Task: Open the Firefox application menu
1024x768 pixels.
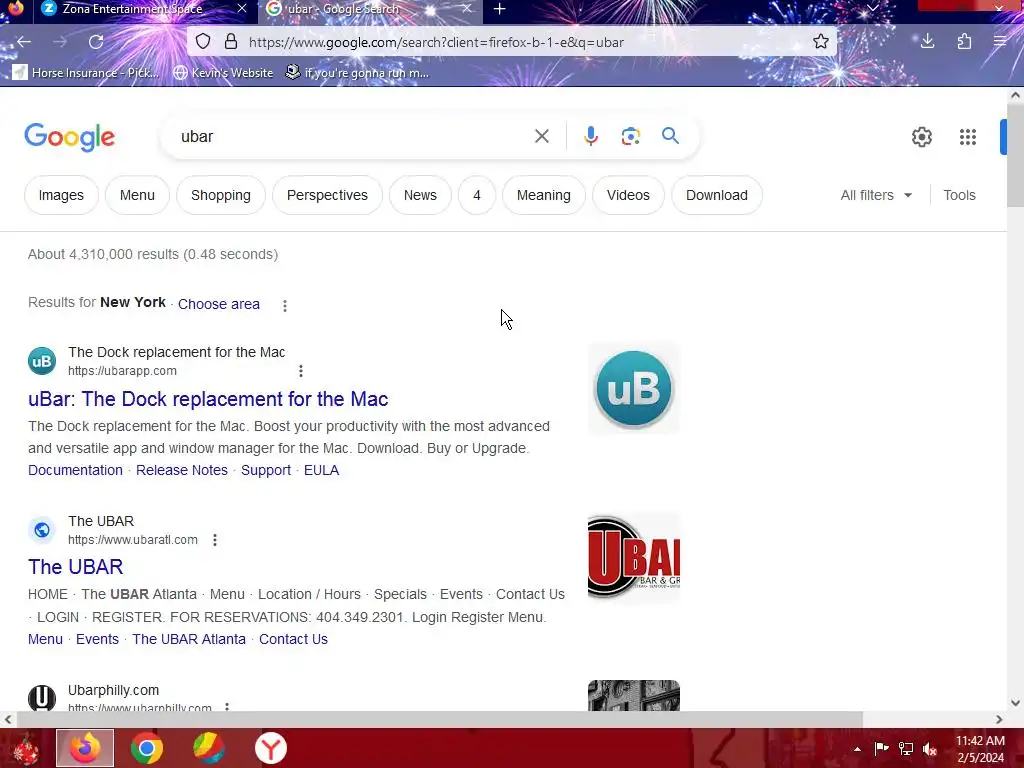Action: (1000, 42)
